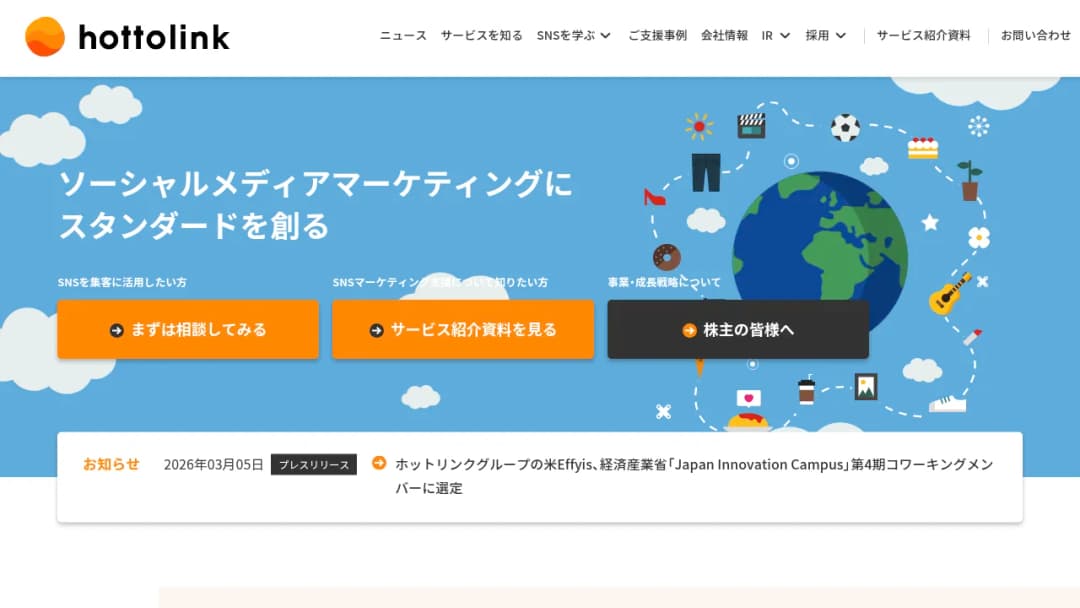This screenshot has width=1080, height=608.
Task: Click the hottolink orange logo icon
Action: pyautogui.click(x=45, y=36)
